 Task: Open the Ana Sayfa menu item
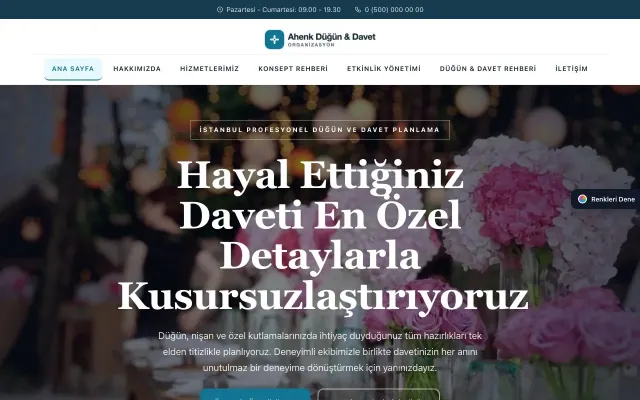pos(73,69)
